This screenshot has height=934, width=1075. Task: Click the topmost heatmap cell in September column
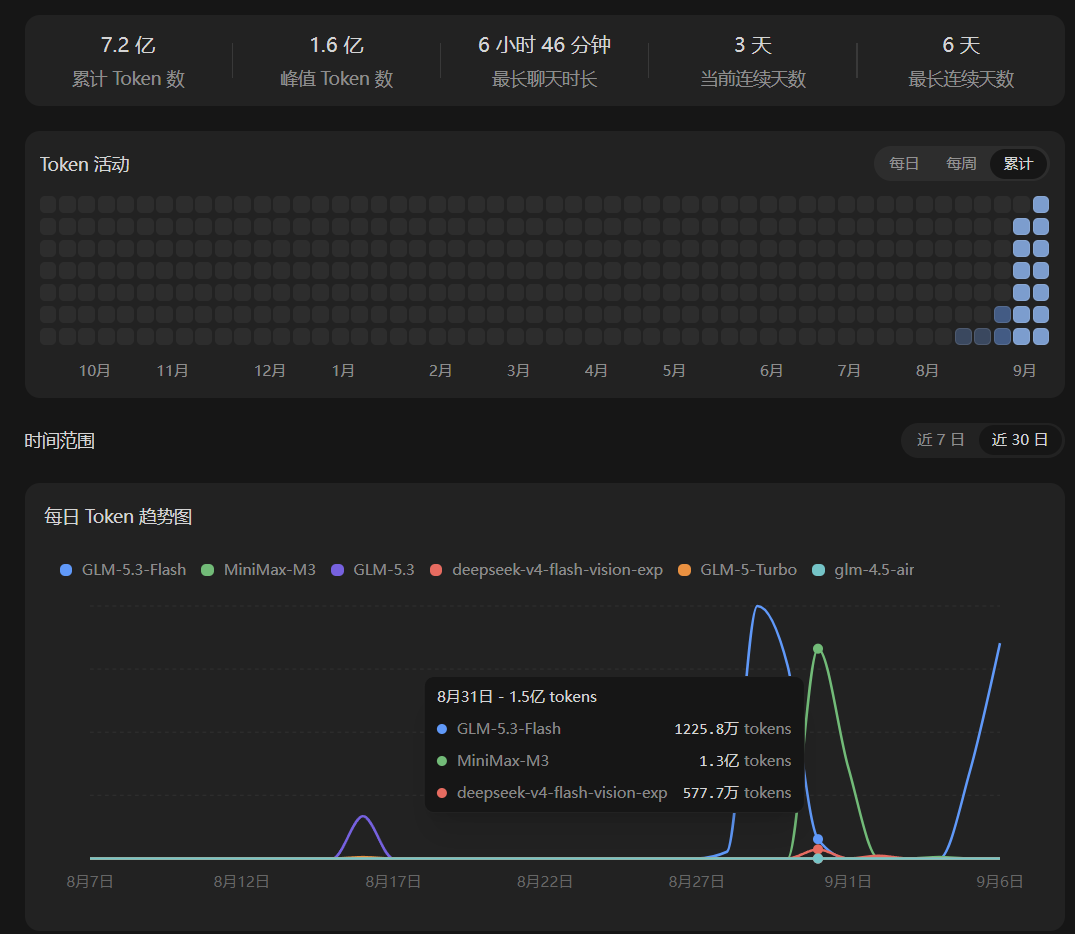click(1041, 204)
